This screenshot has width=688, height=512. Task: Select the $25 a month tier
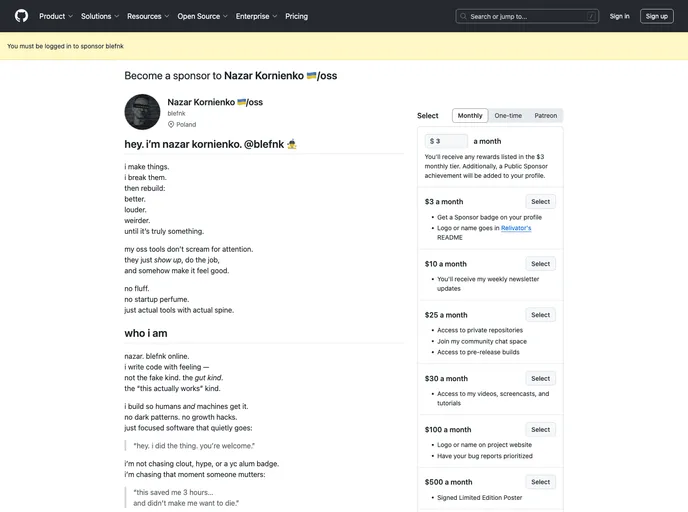pos(540,315)
